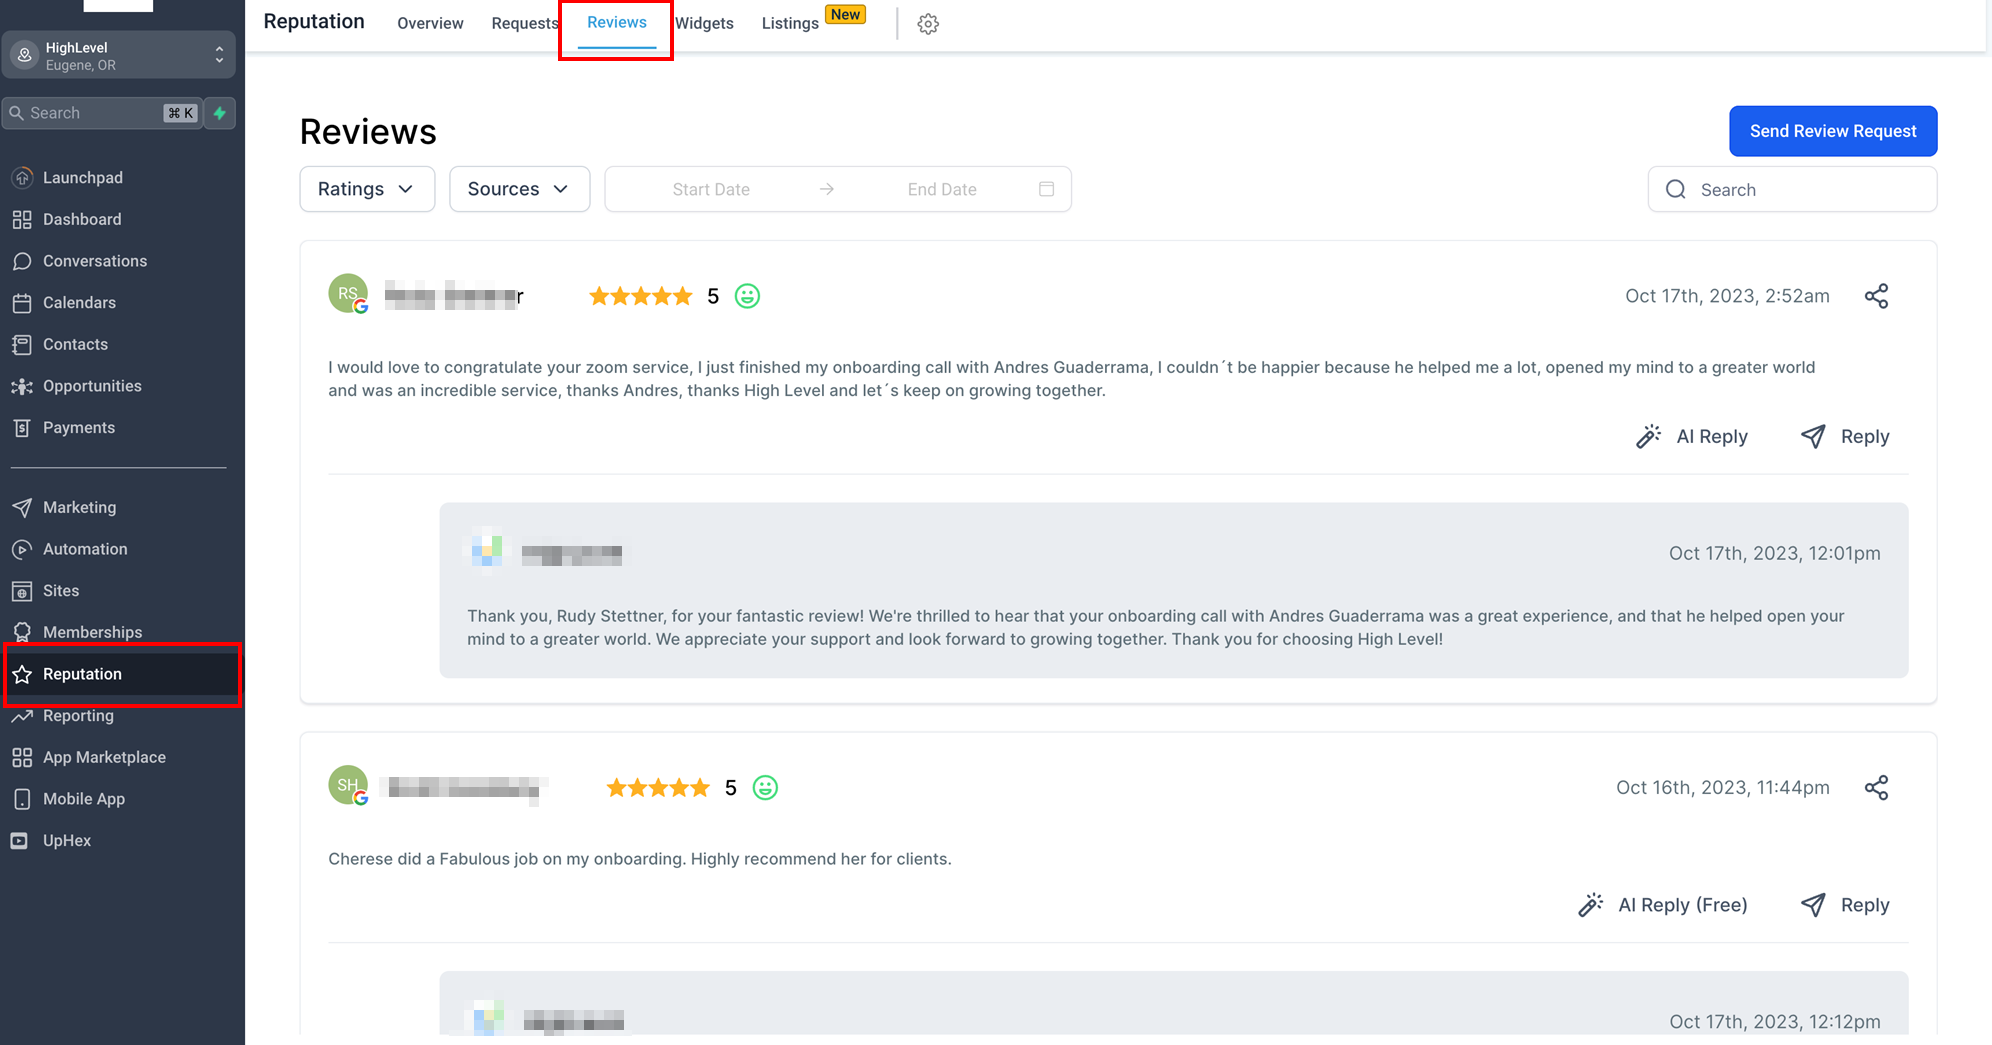Screen dimensions: 1992x1045
Task: Switch to the Widgets tab
Action: coord(704,23)
